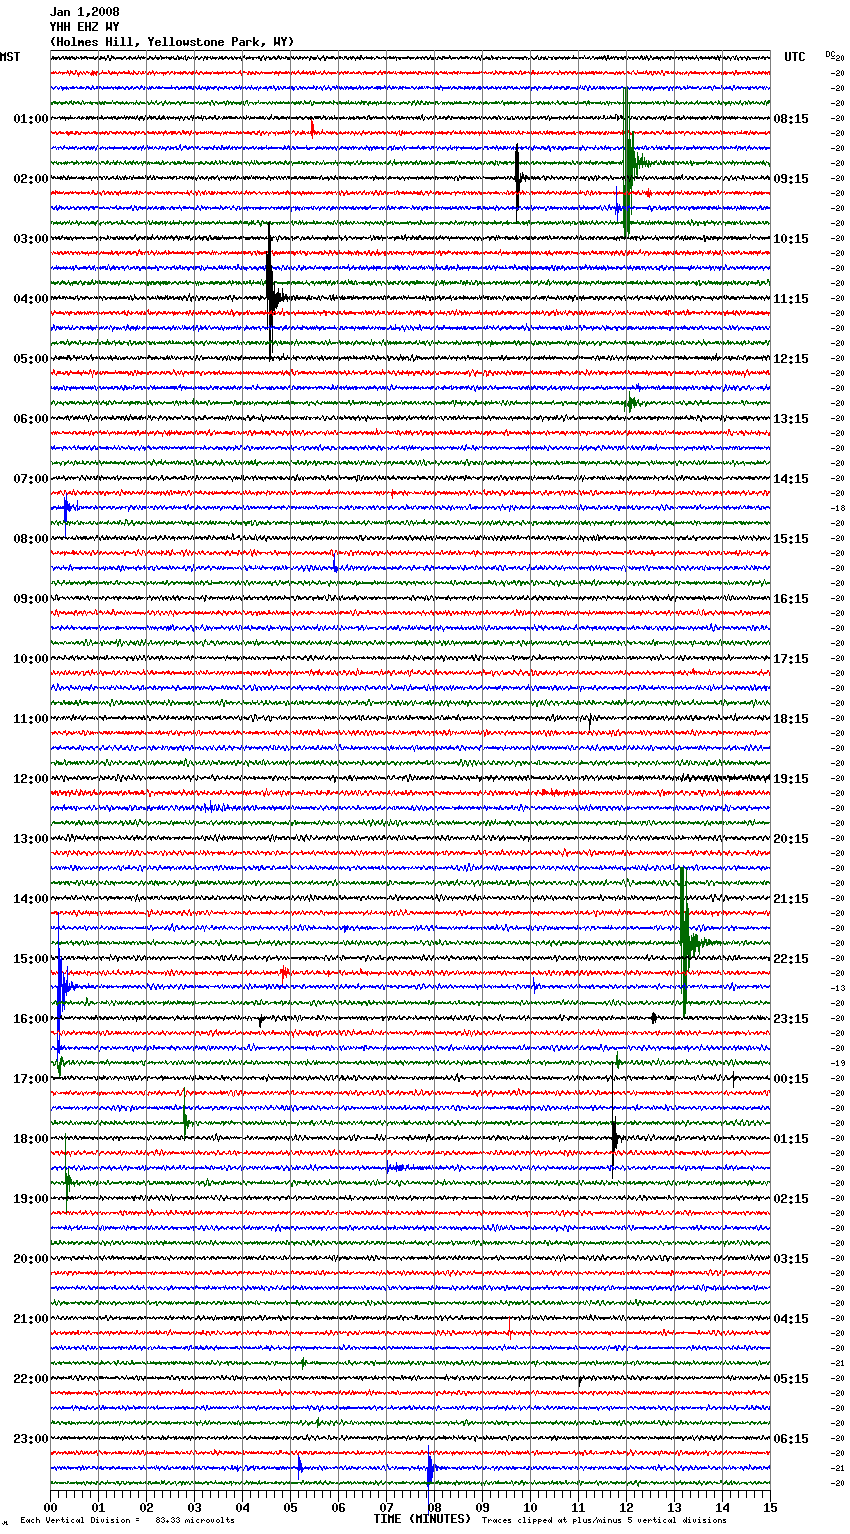
Task: Click the 00:15 UTC row label
Action: [x=791, y=1079]
